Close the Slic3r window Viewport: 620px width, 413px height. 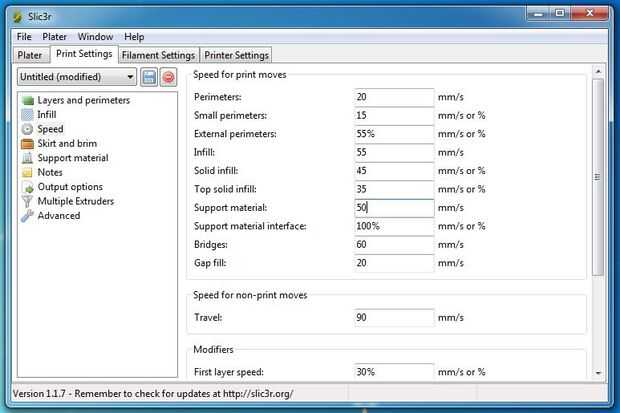tap(589, 14)
